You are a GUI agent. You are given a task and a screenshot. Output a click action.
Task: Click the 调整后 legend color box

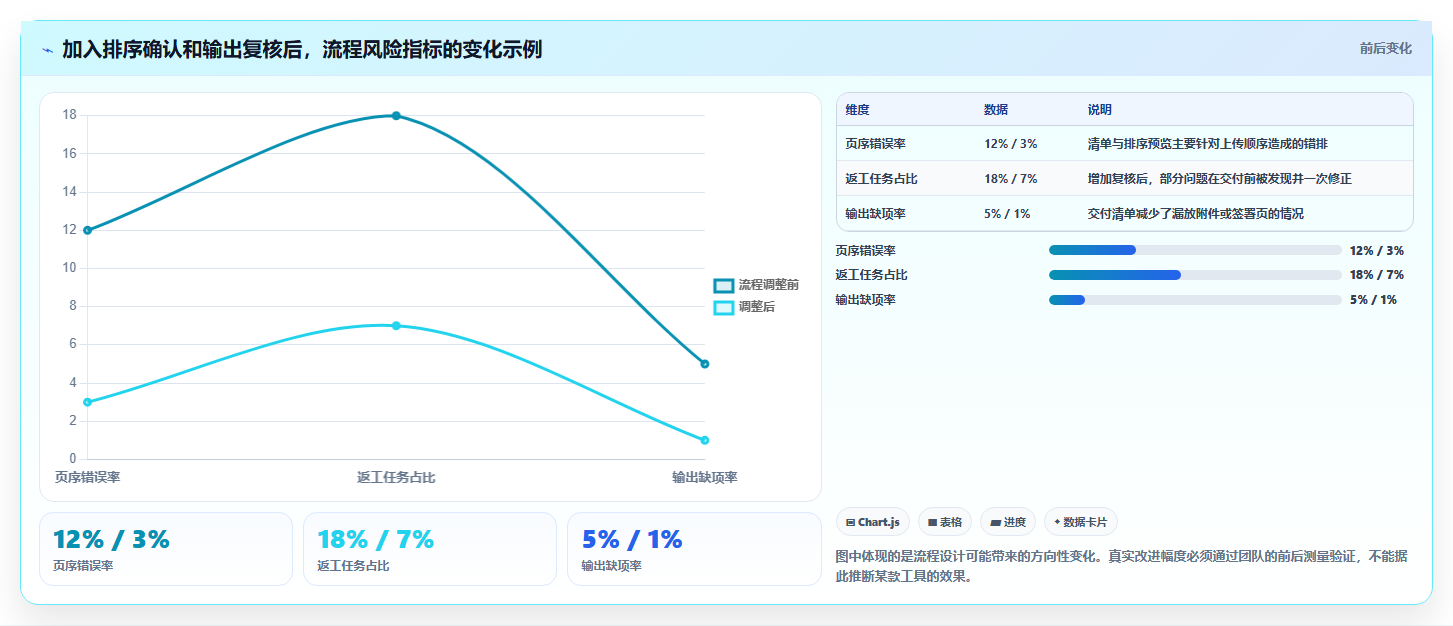(x=724, y=307)
